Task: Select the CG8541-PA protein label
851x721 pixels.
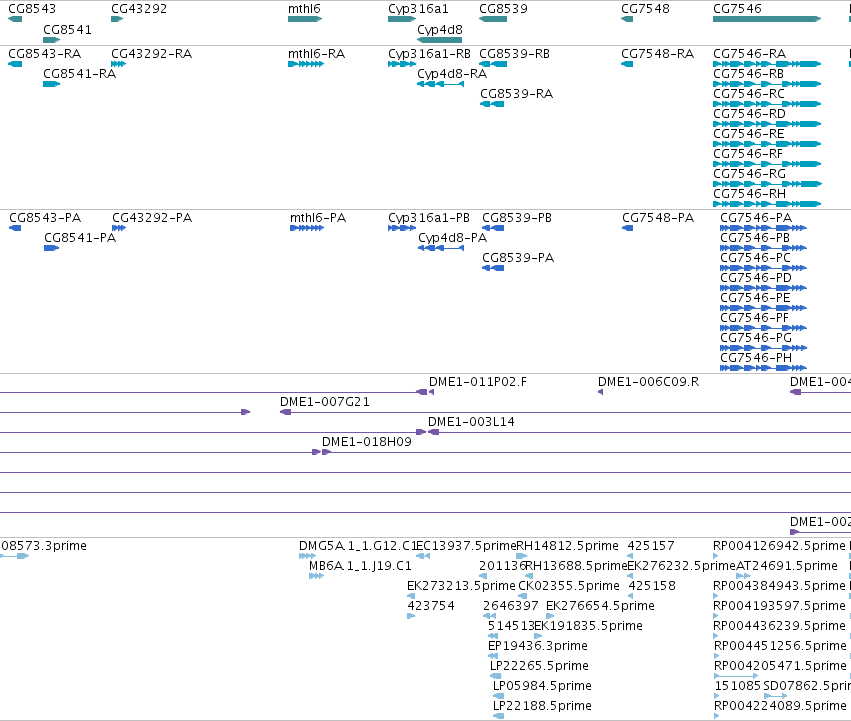Action: [80, 238]
